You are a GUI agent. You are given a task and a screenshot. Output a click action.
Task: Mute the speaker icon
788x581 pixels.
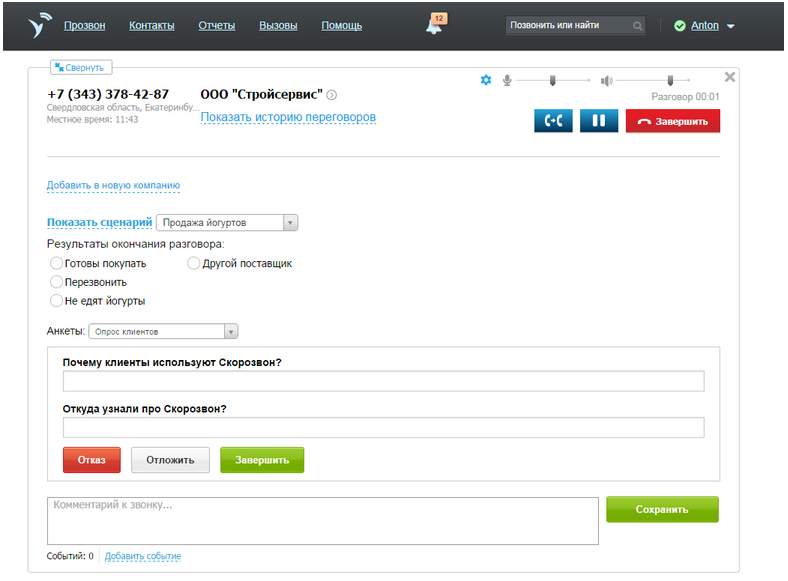[x=607, y=80]
